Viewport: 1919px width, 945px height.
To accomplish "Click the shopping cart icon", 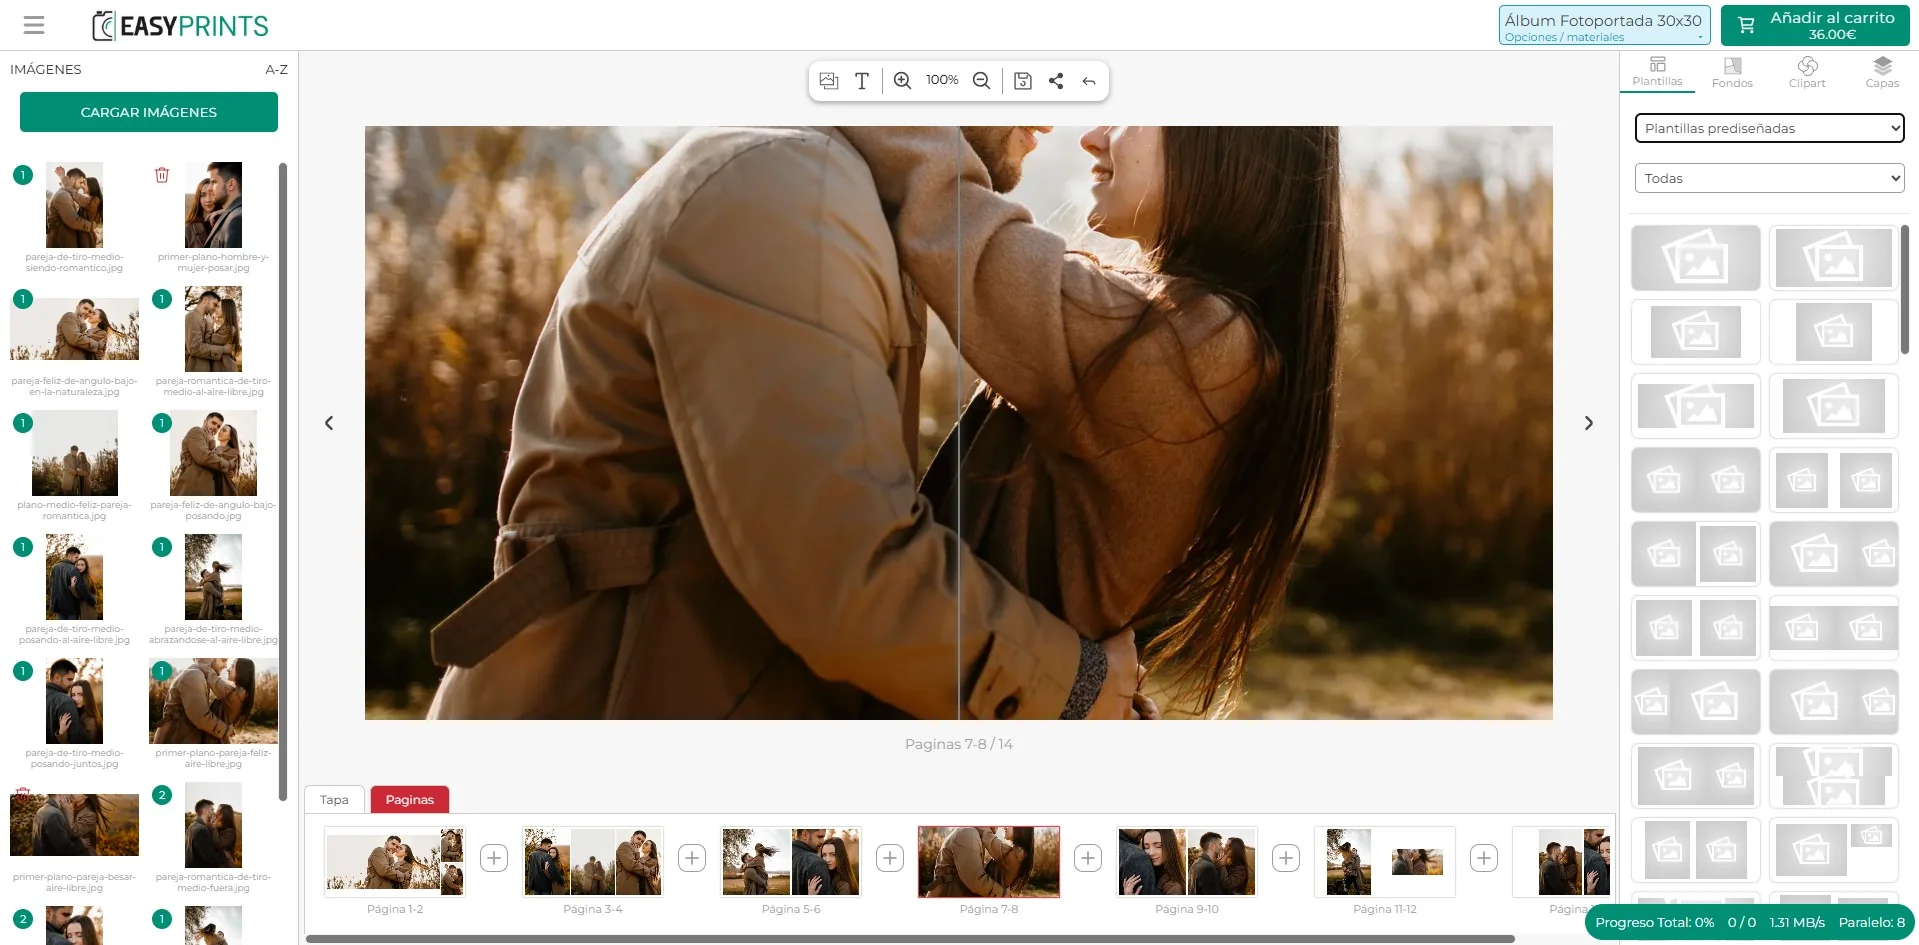I will coord(1746,26).
